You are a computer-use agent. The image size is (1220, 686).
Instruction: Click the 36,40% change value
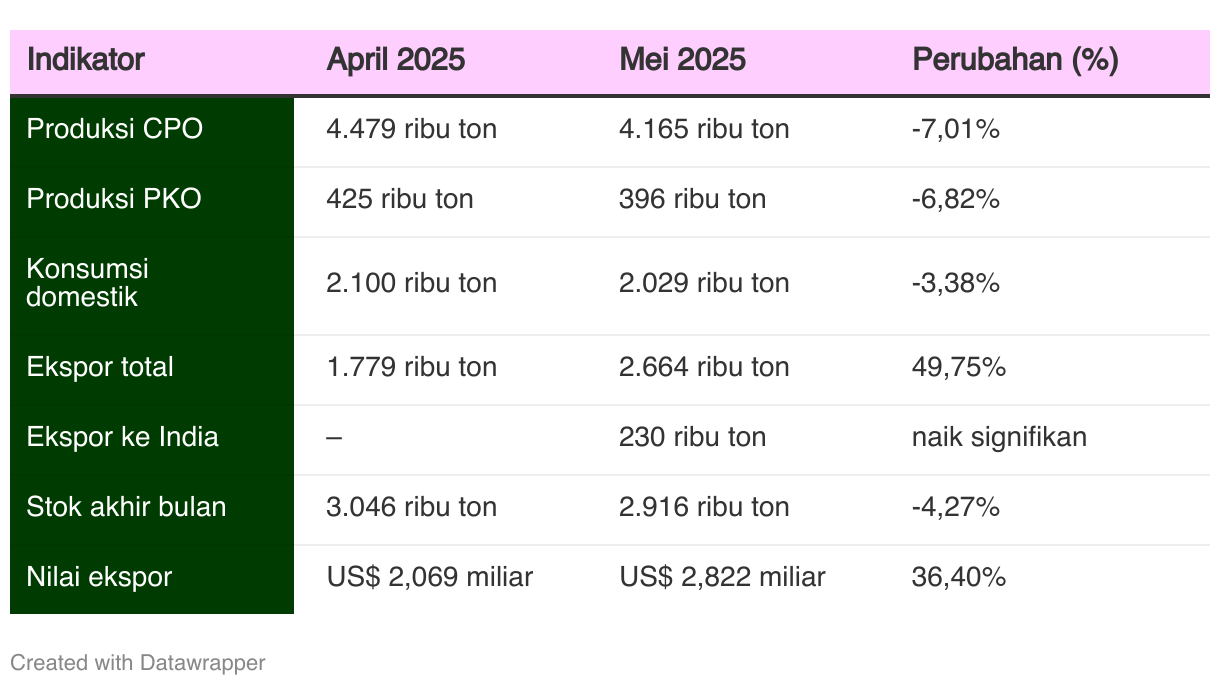[x=959, y=577]
